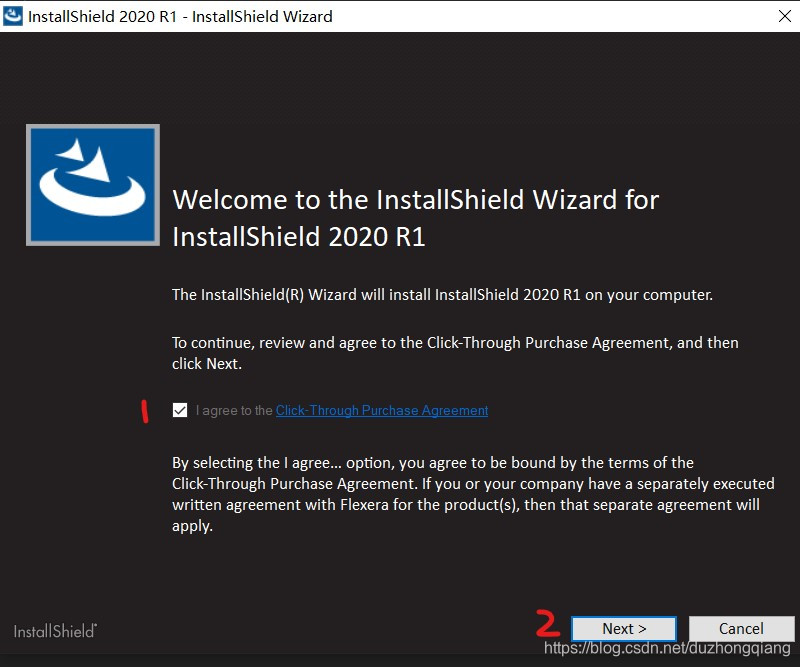
Task: Click the Cancel button
Action: click(741, 628)
